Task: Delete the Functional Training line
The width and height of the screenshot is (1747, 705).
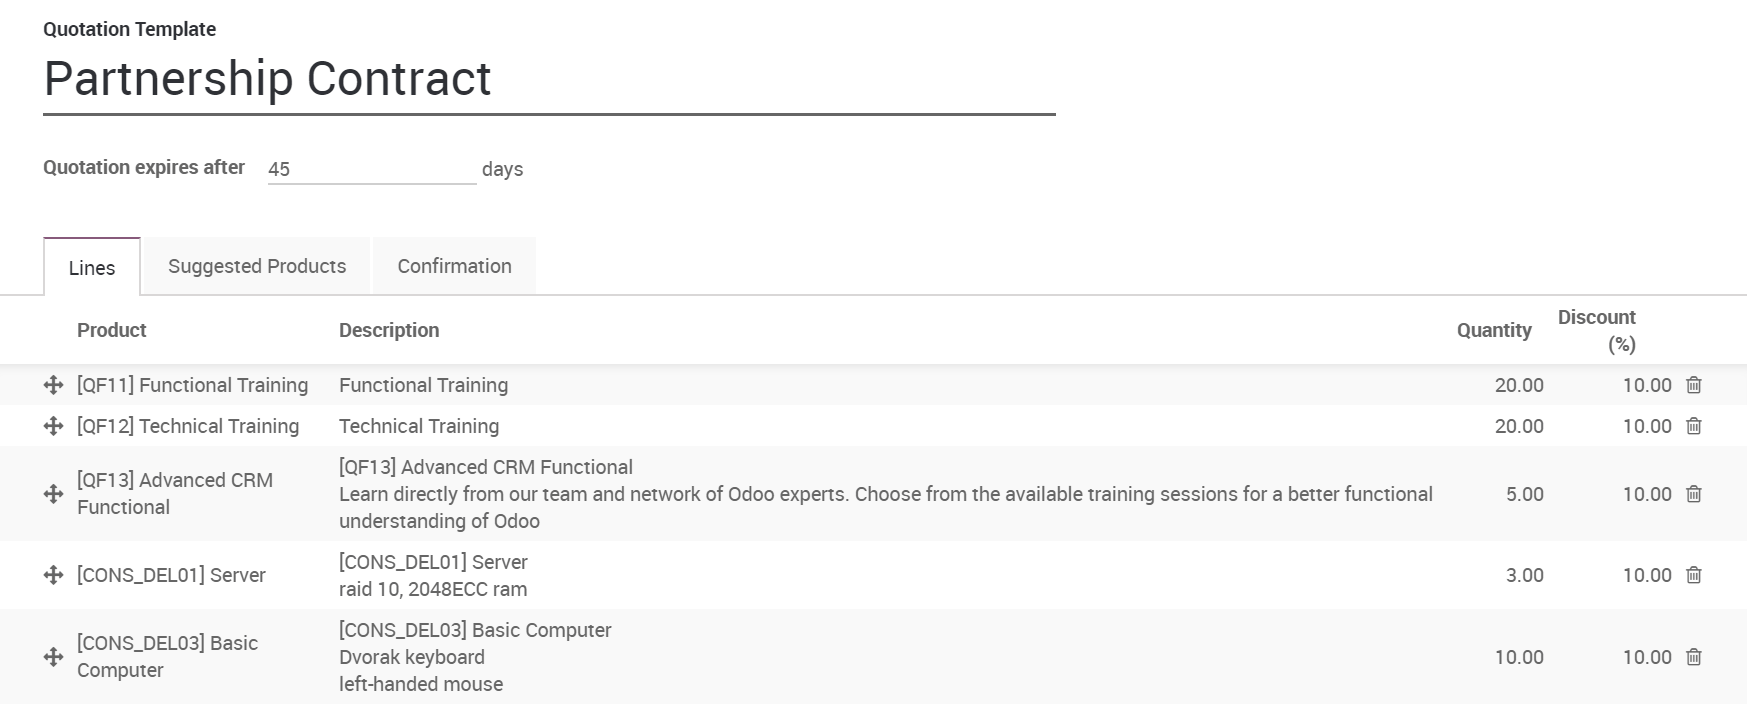Action: click(1694, 385)
